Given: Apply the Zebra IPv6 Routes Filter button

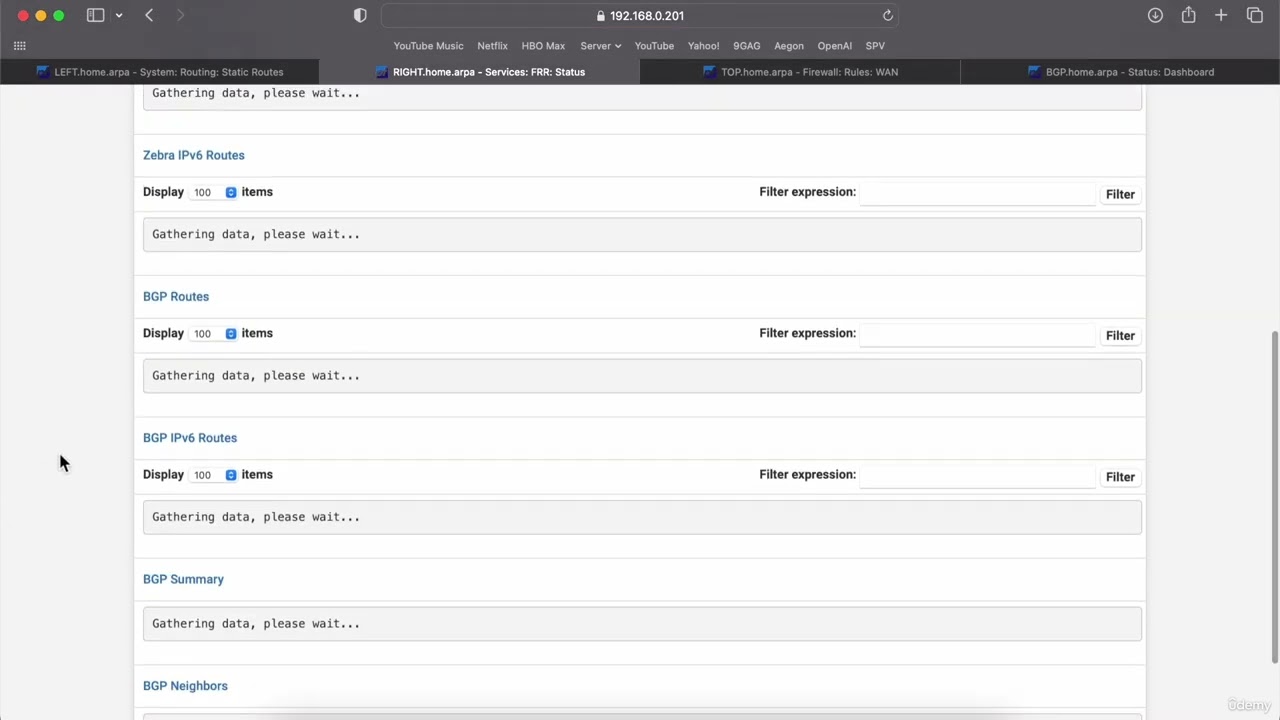Looking at the screenshot, I should [x=1120, y=194].
